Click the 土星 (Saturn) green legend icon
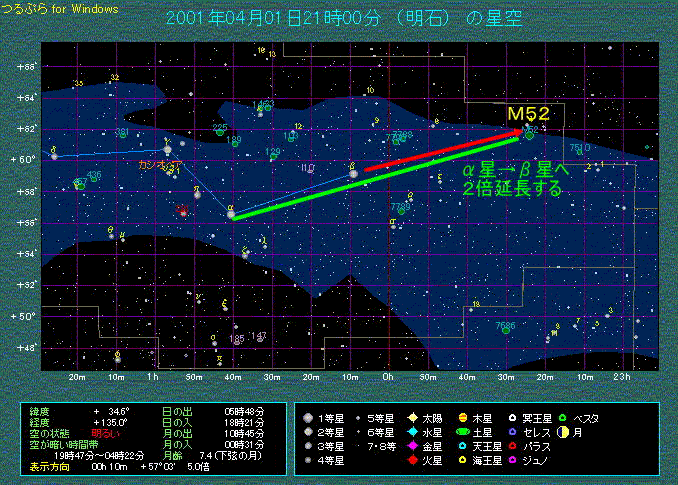The image size is (678, 485). pyautogui.click(x=465, y=431)
